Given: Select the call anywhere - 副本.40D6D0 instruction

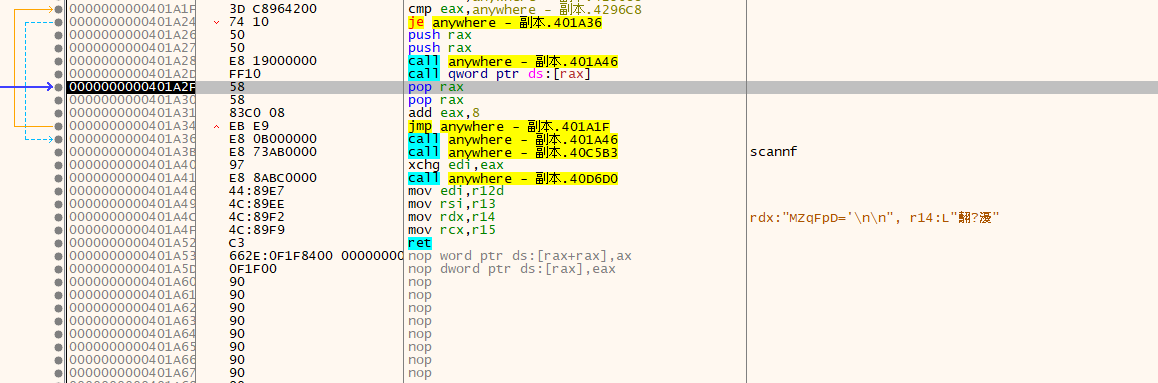Looking at the screenshot, I should (x=513, y=178).
